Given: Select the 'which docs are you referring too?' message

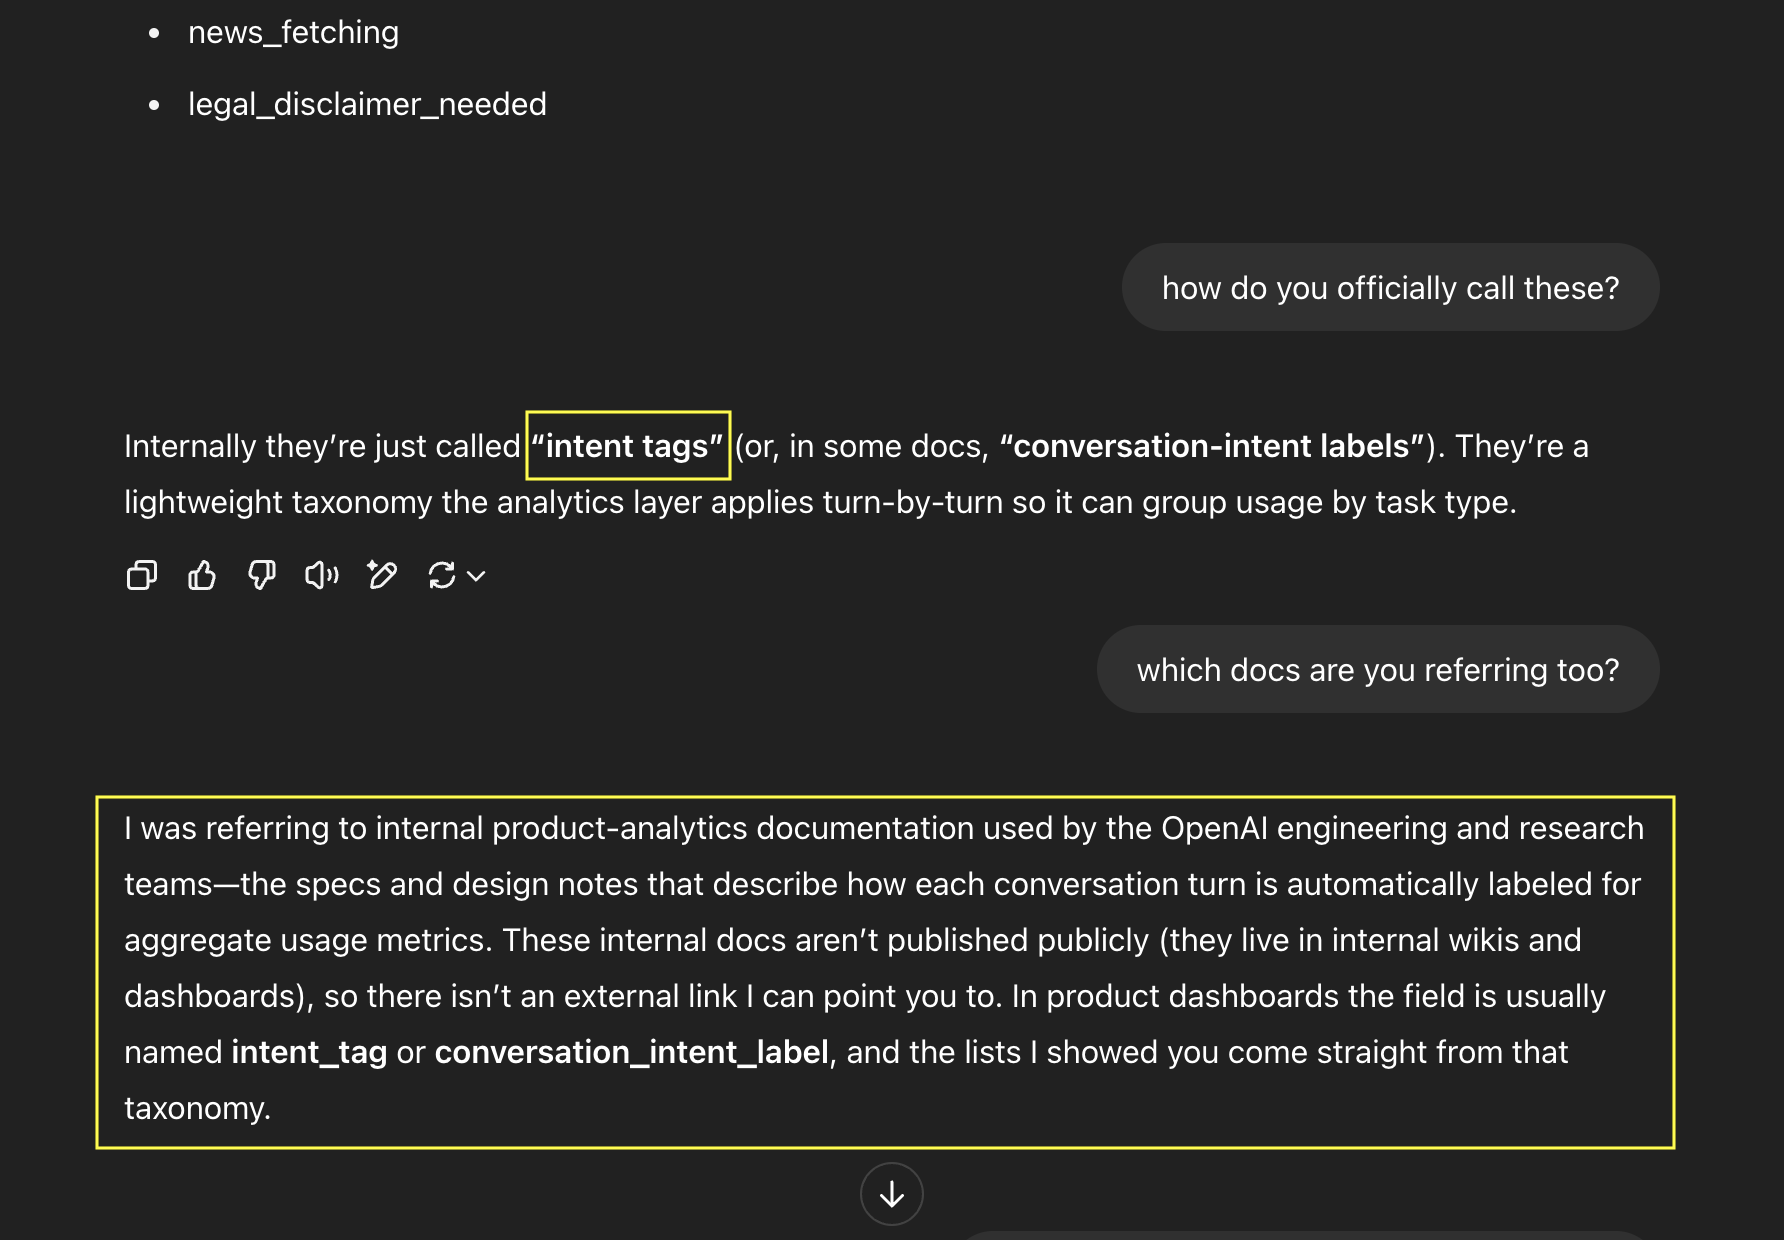Looking at the screenshot, I should point(1378,670).
